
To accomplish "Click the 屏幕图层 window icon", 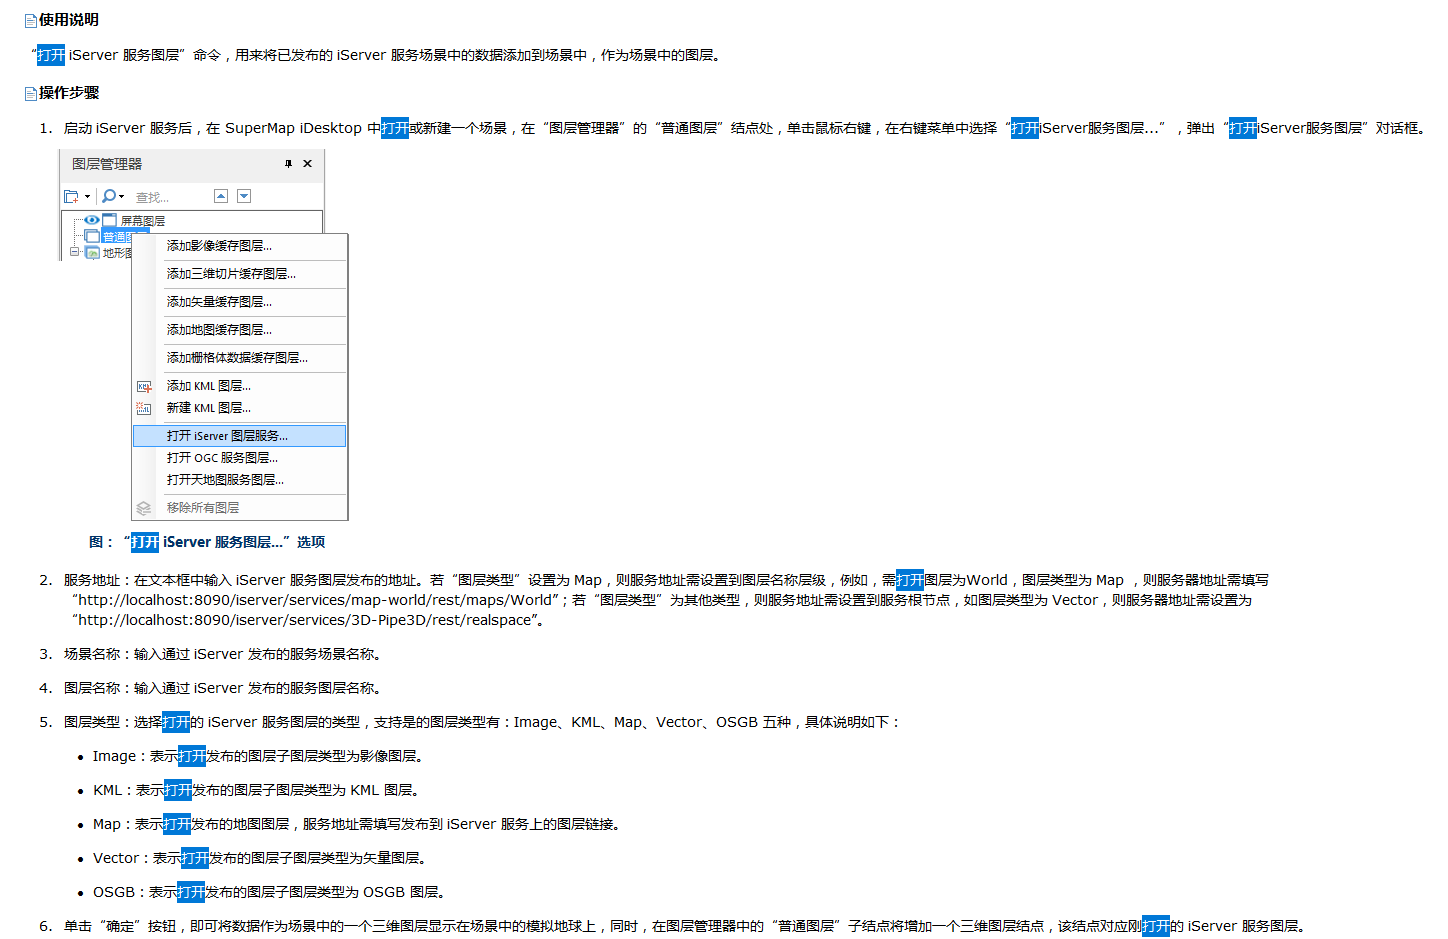I will coord(110,220).
